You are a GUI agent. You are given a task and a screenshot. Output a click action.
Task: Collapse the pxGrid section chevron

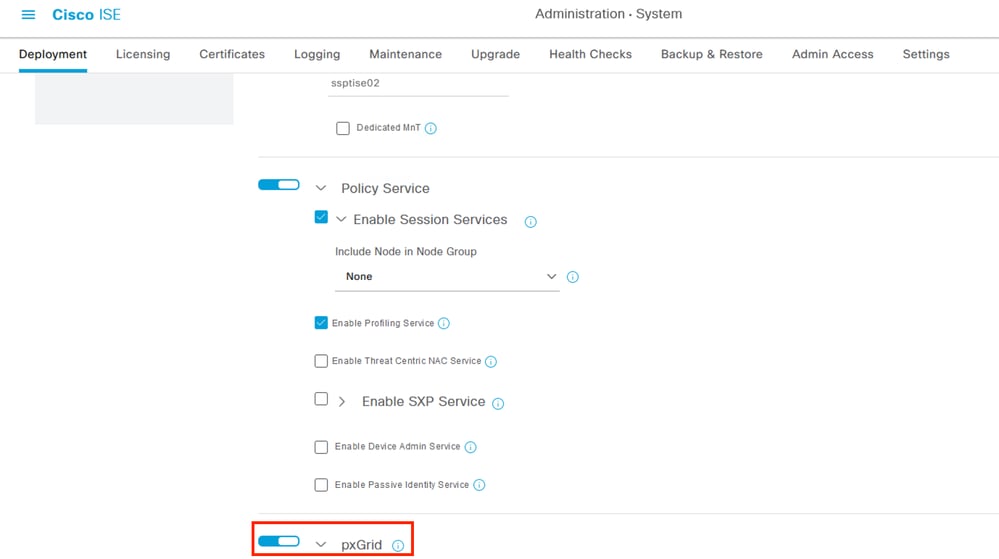320,544
